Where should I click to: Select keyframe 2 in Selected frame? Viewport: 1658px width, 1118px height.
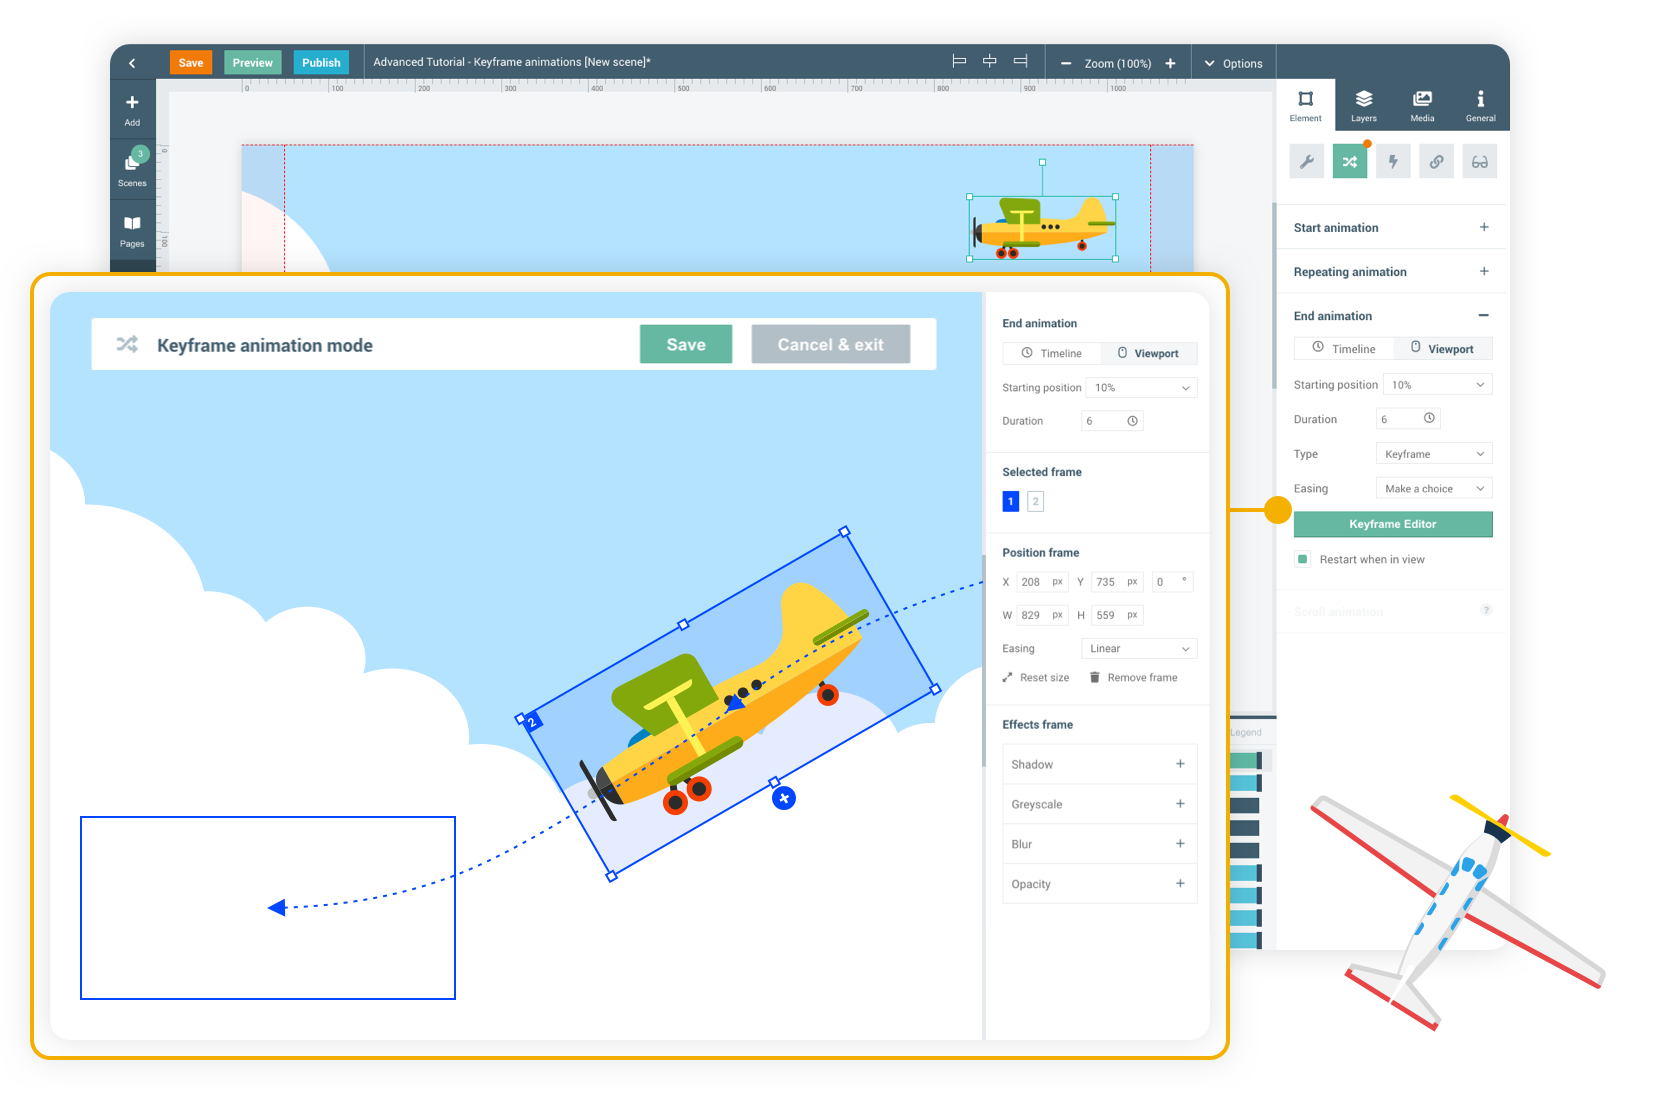click(1035, 501)
